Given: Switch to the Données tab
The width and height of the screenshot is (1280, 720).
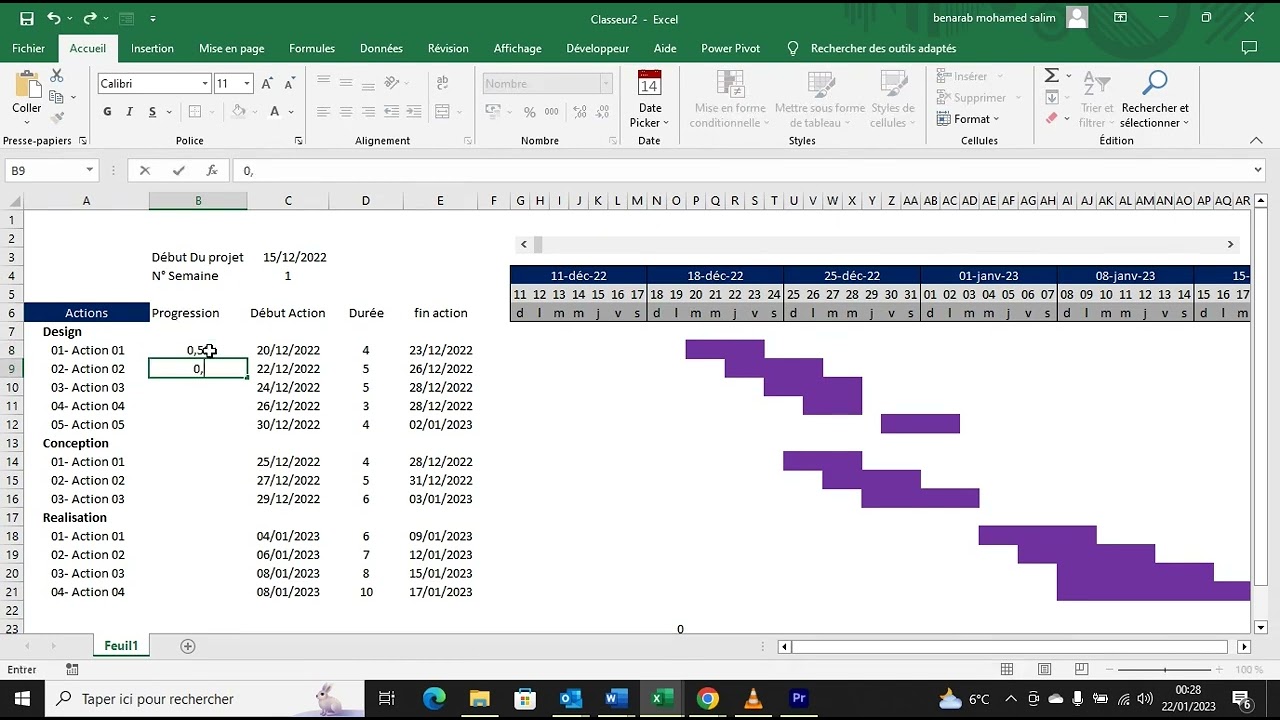Looking at the screenshot, I should [381, 48].
